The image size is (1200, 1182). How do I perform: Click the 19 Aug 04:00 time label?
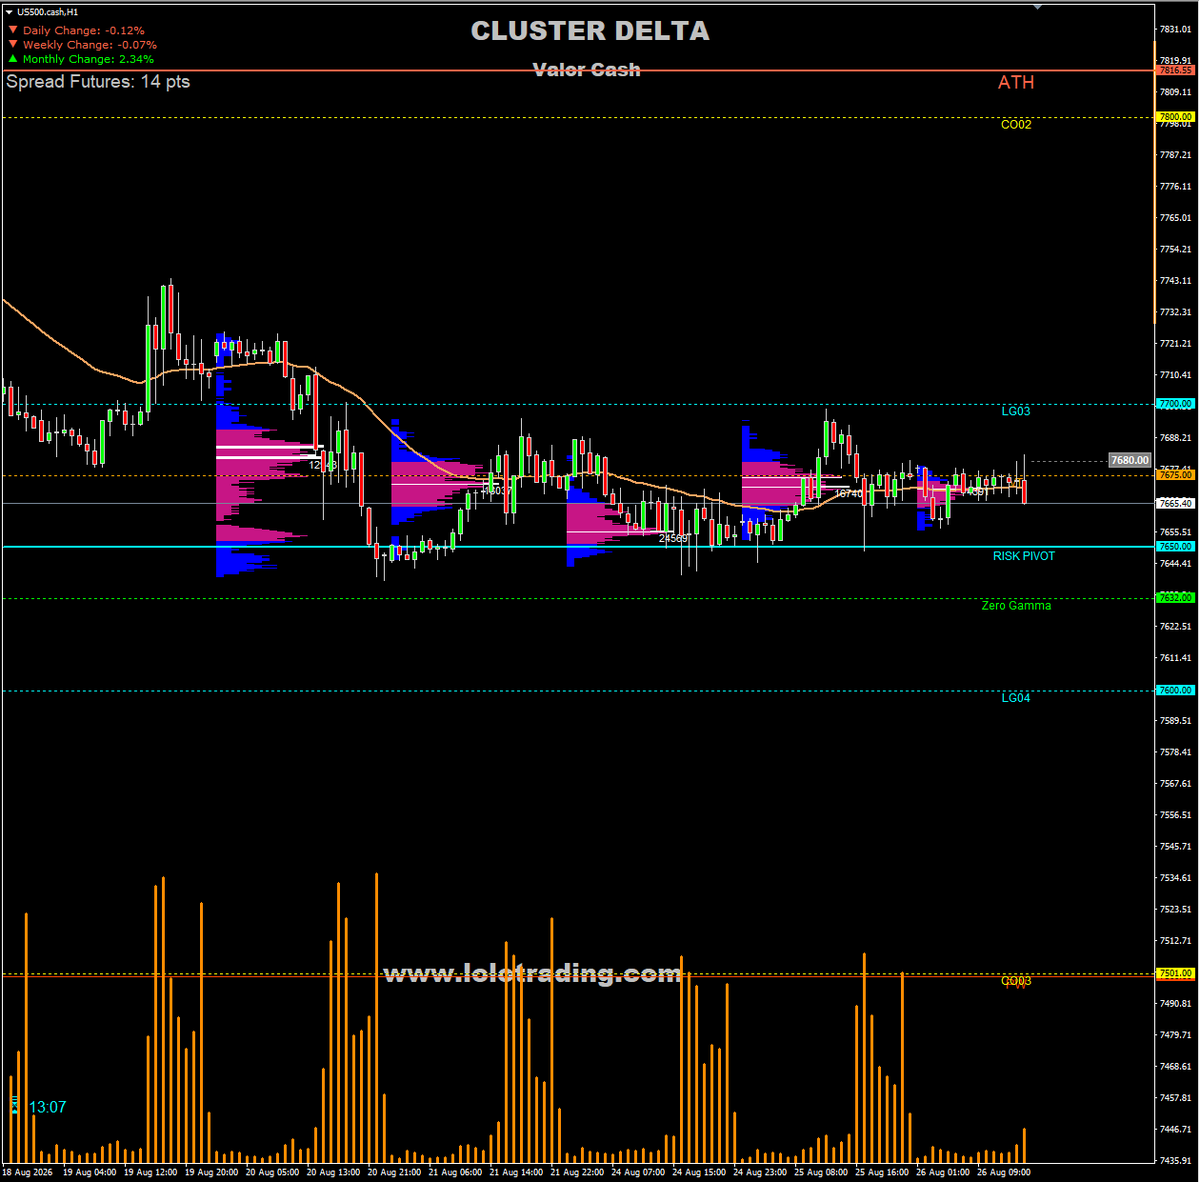(x=90, y=1172)
